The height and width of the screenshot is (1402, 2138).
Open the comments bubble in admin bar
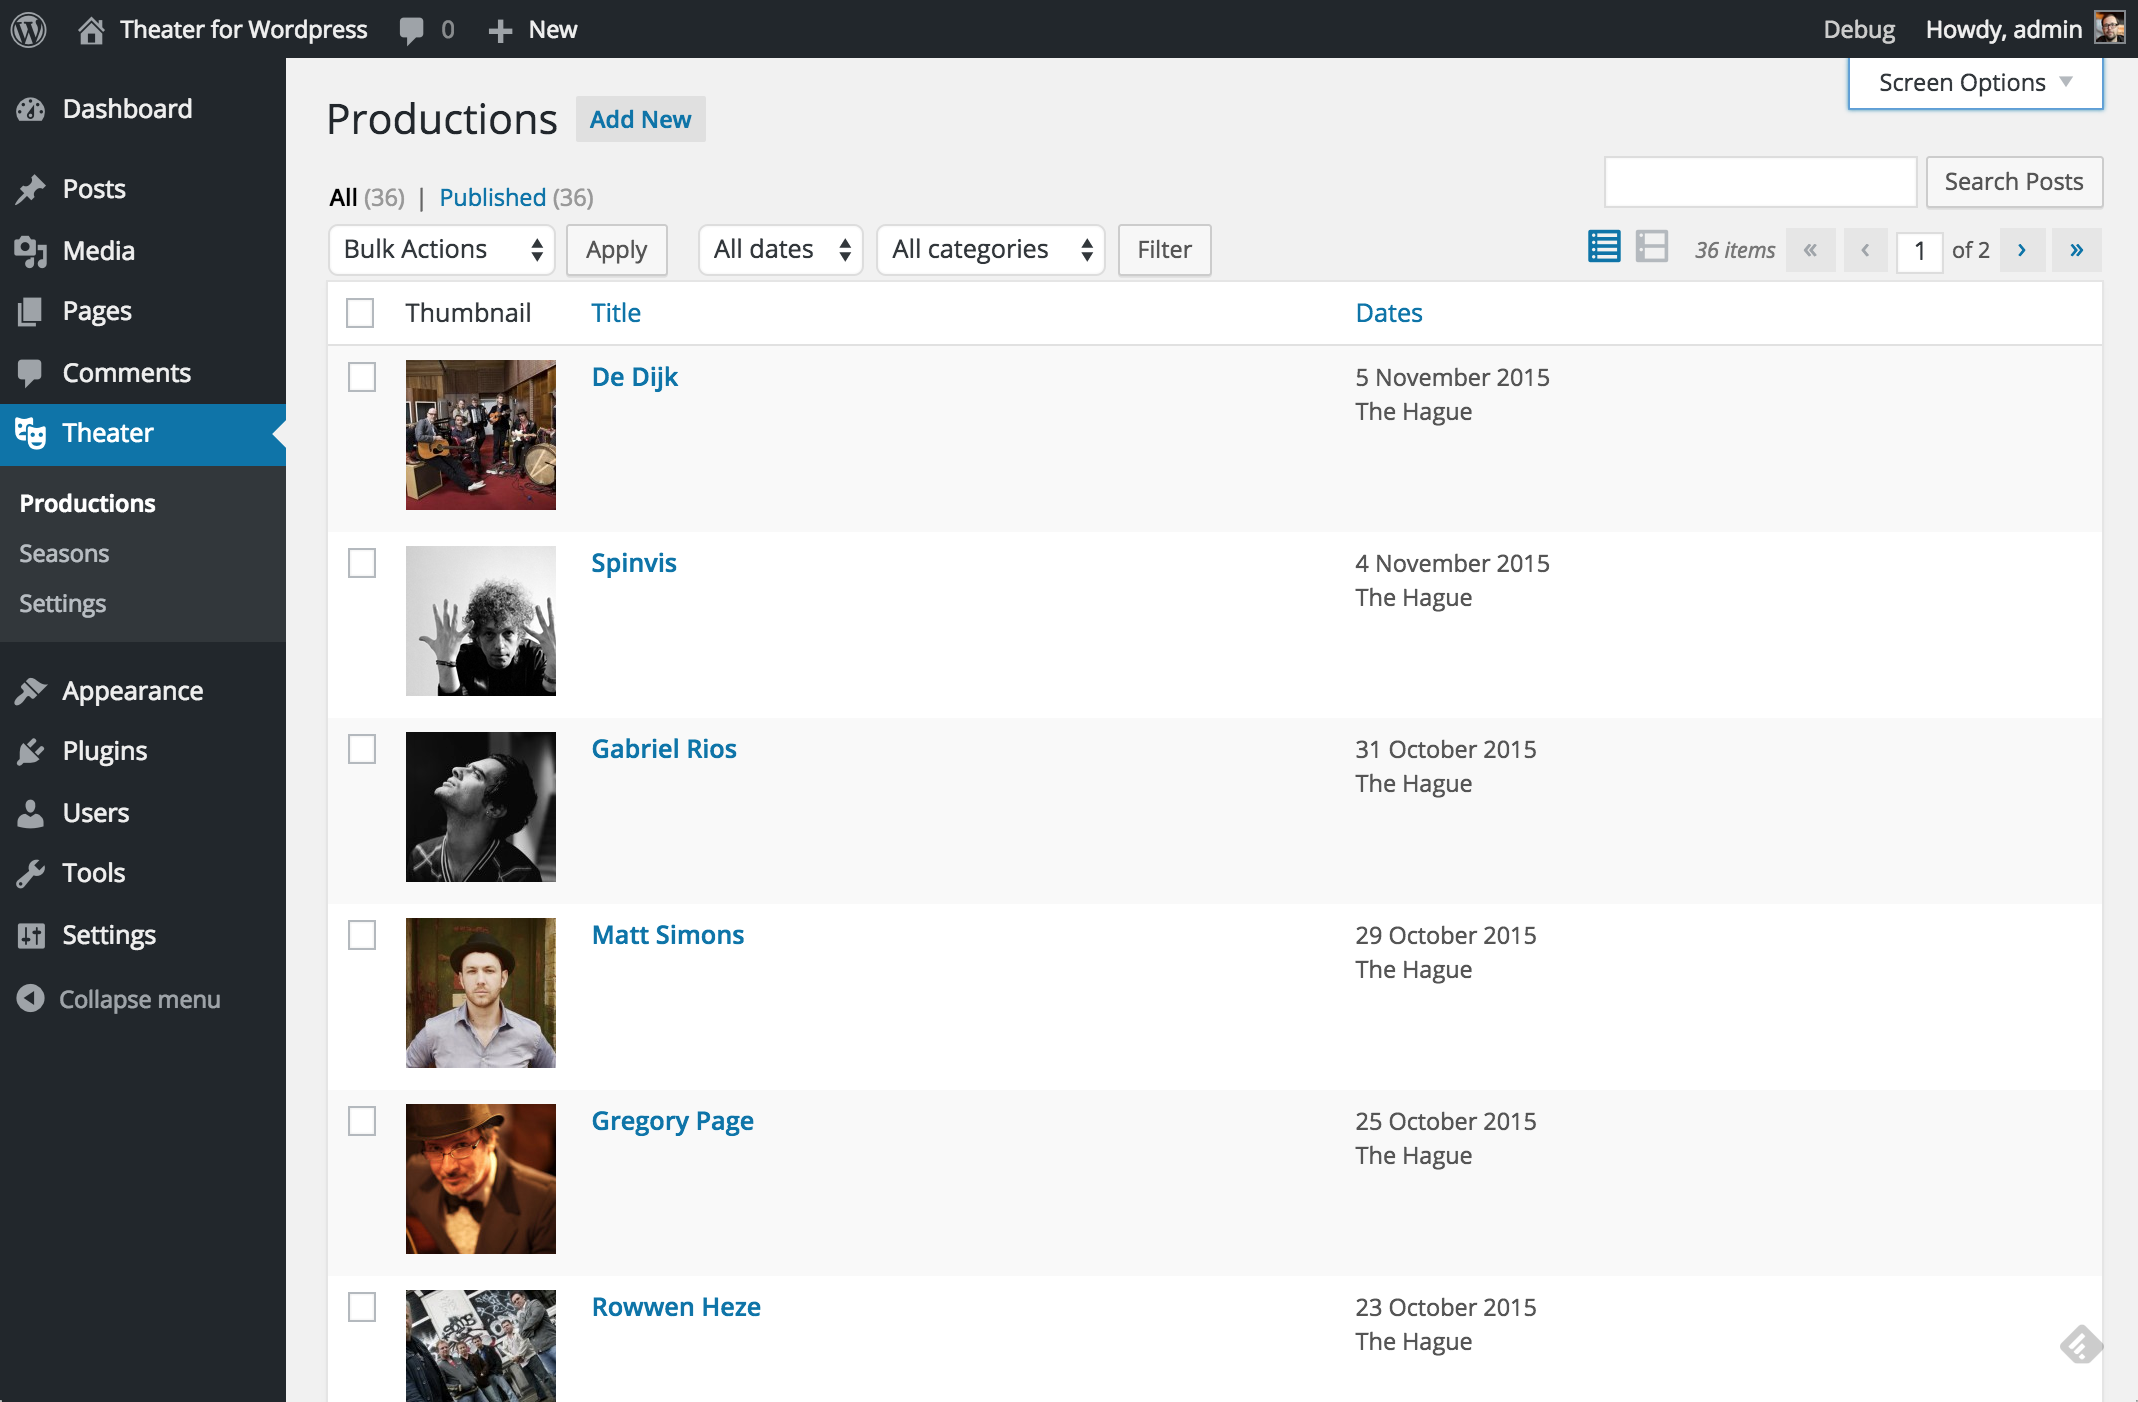(x=412, y=30)
